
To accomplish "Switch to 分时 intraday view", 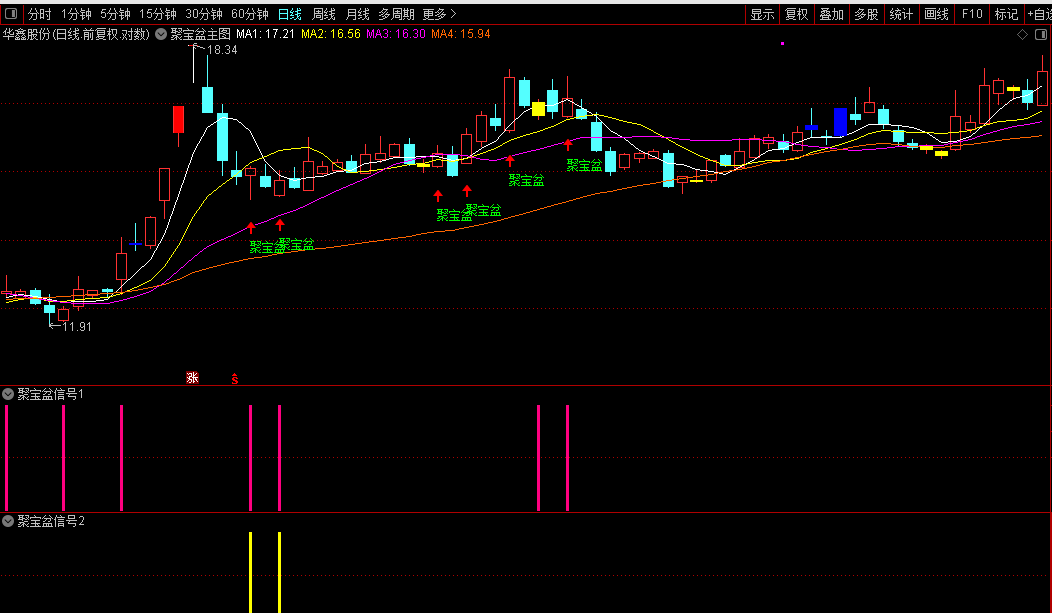I will pos(39,14).
